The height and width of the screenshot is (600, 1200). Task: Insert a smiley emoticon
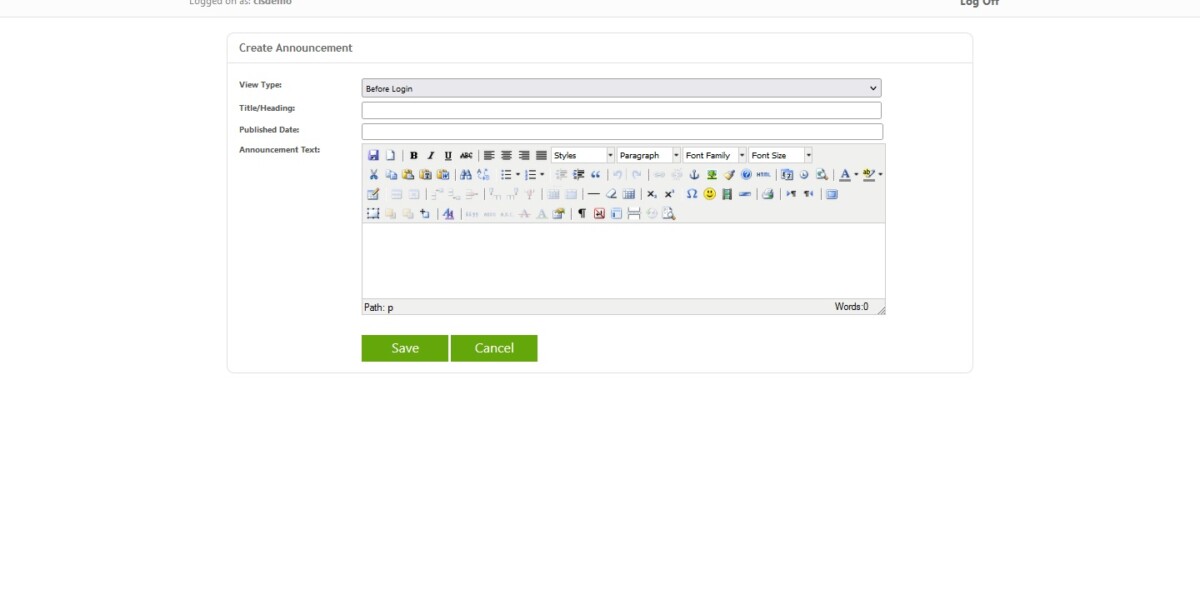click(x=710, y=196)
